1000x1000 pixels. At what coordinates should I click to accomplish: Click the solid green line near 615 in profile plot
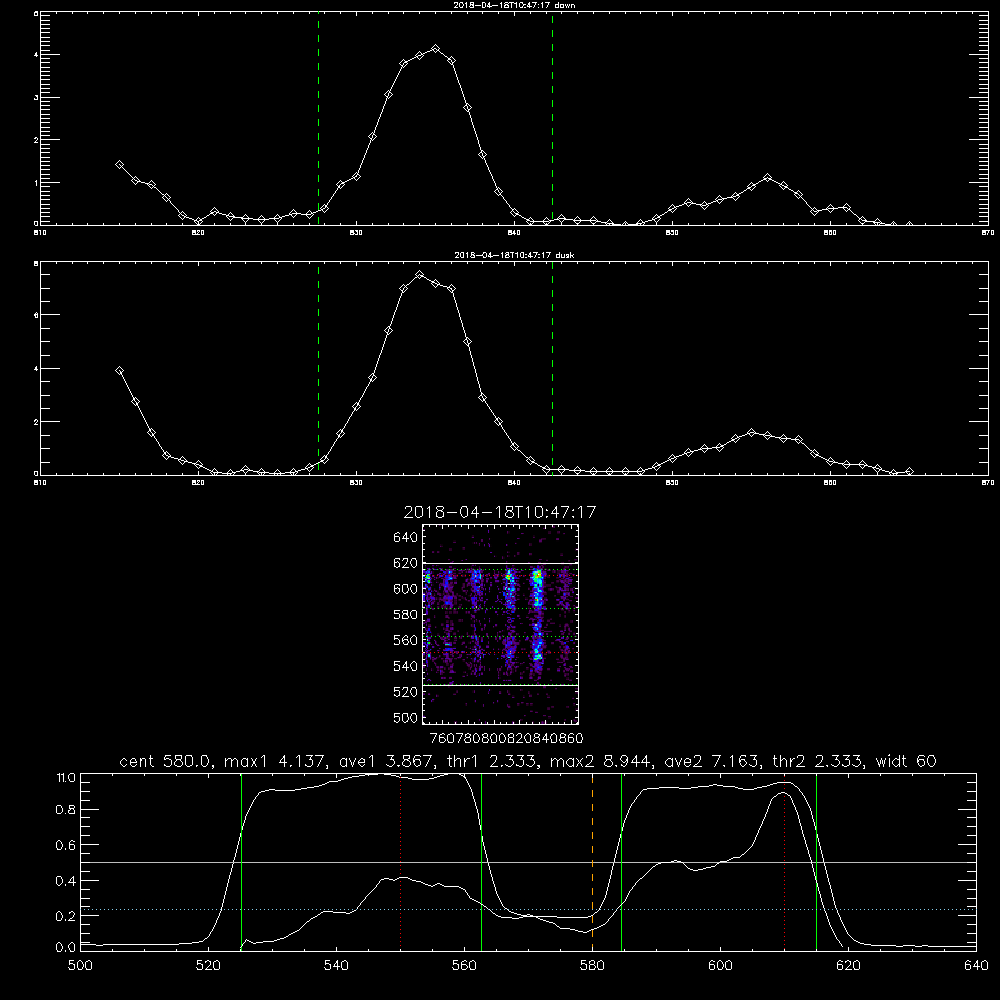pyautogui.click(x=816, y=862)
